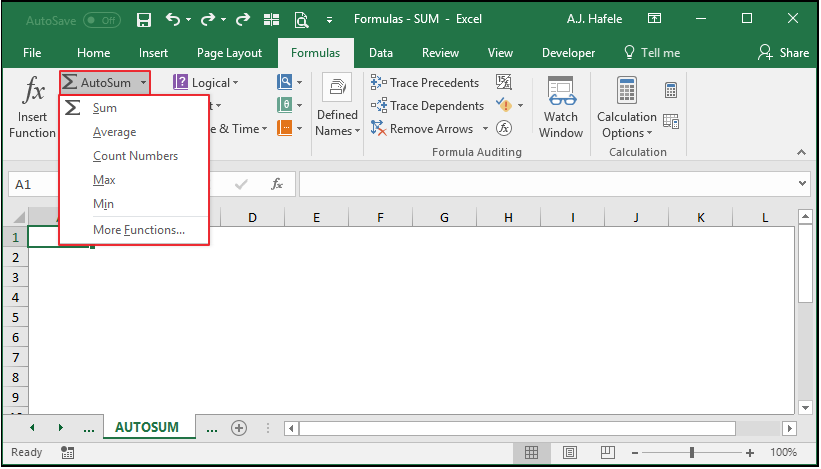This screenshot has height=469, width=821.
Task: Select the AUTOSUM sheet tab
Action: (147, 428)
